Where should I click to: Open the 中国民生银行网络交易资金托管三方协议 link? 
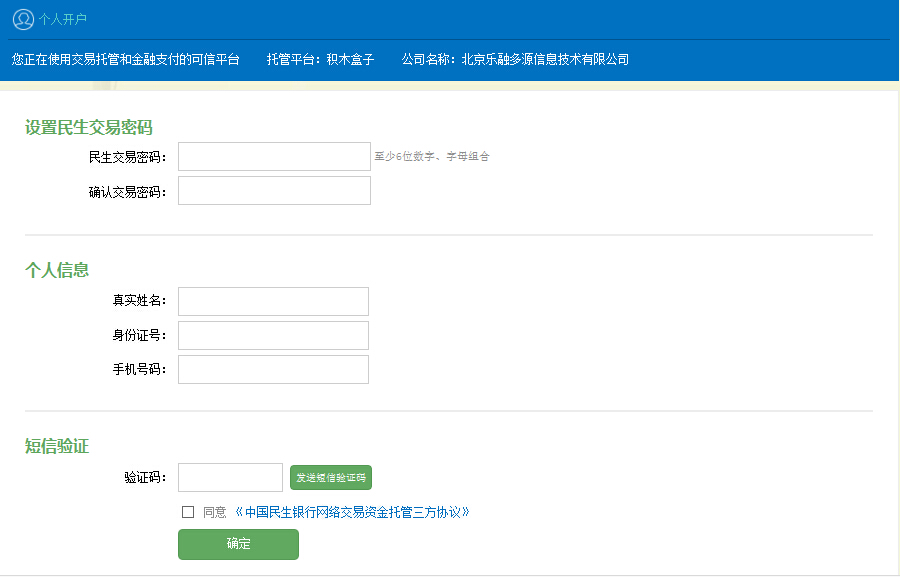point(352,512)
